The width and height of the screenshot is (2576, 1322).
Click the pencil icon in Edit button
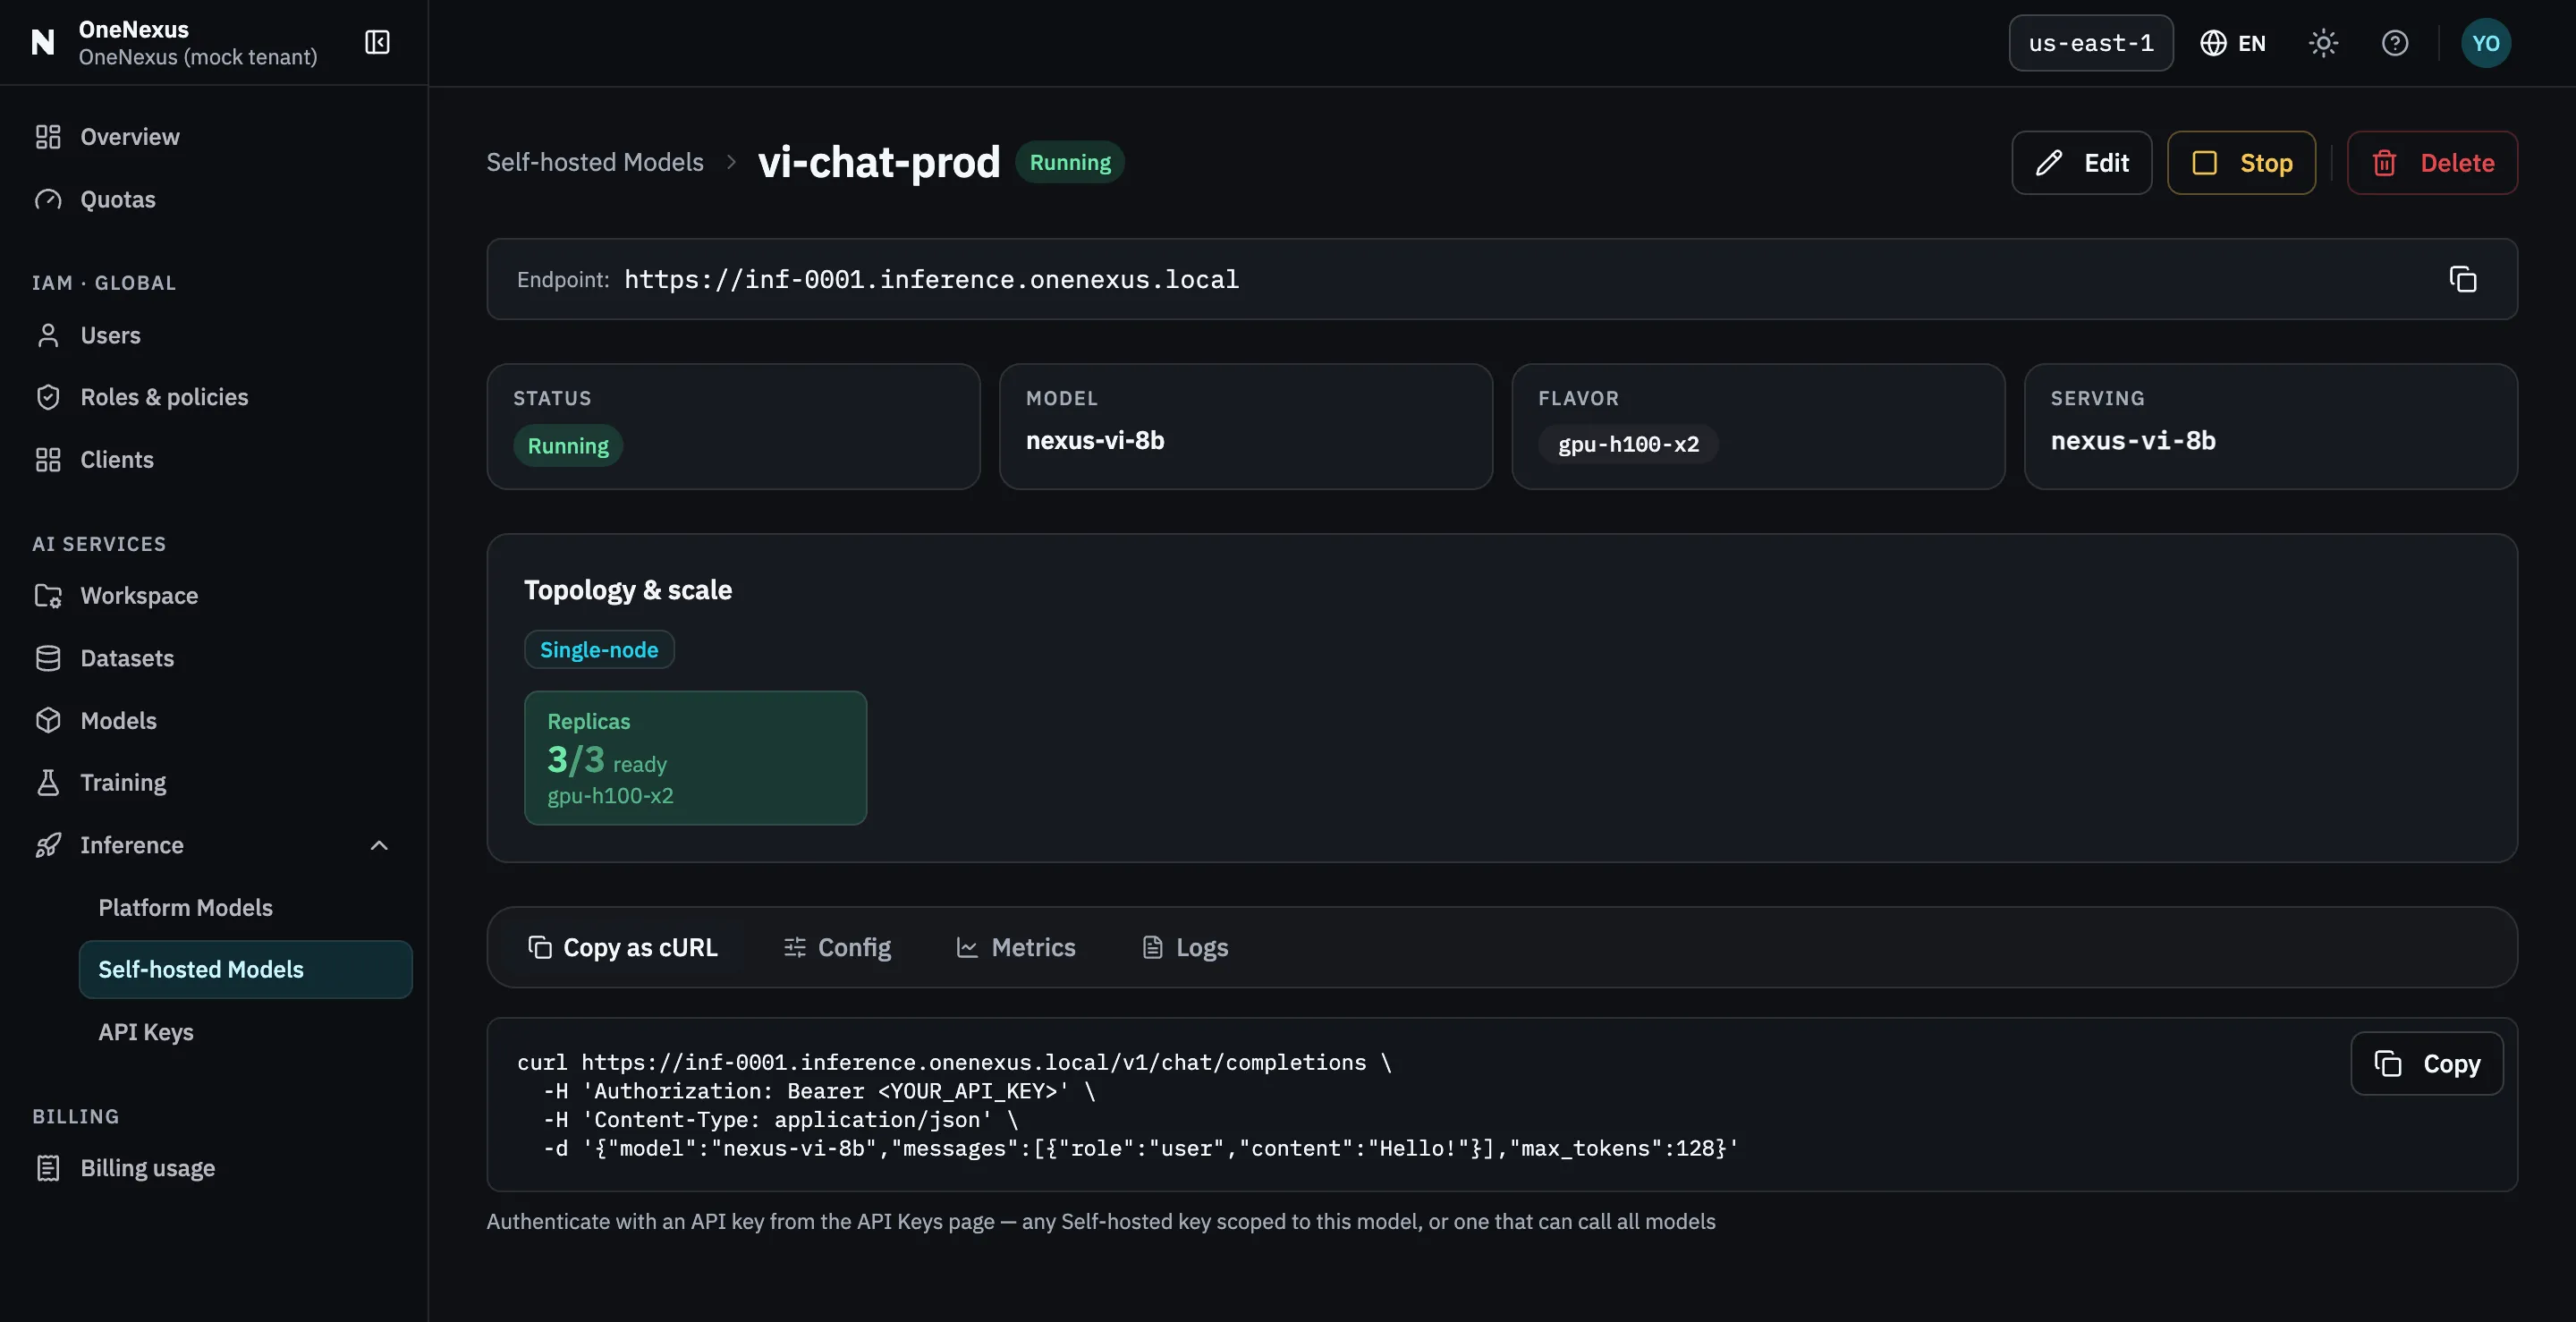tap(2049, 163)
